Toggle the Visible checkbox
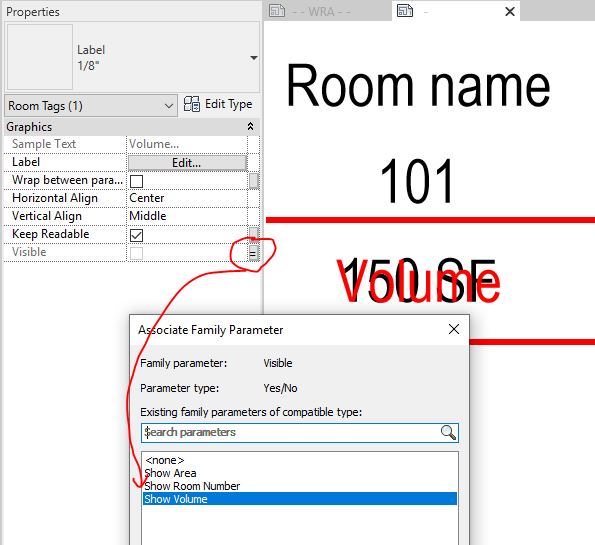 click(x=136, y=253)
